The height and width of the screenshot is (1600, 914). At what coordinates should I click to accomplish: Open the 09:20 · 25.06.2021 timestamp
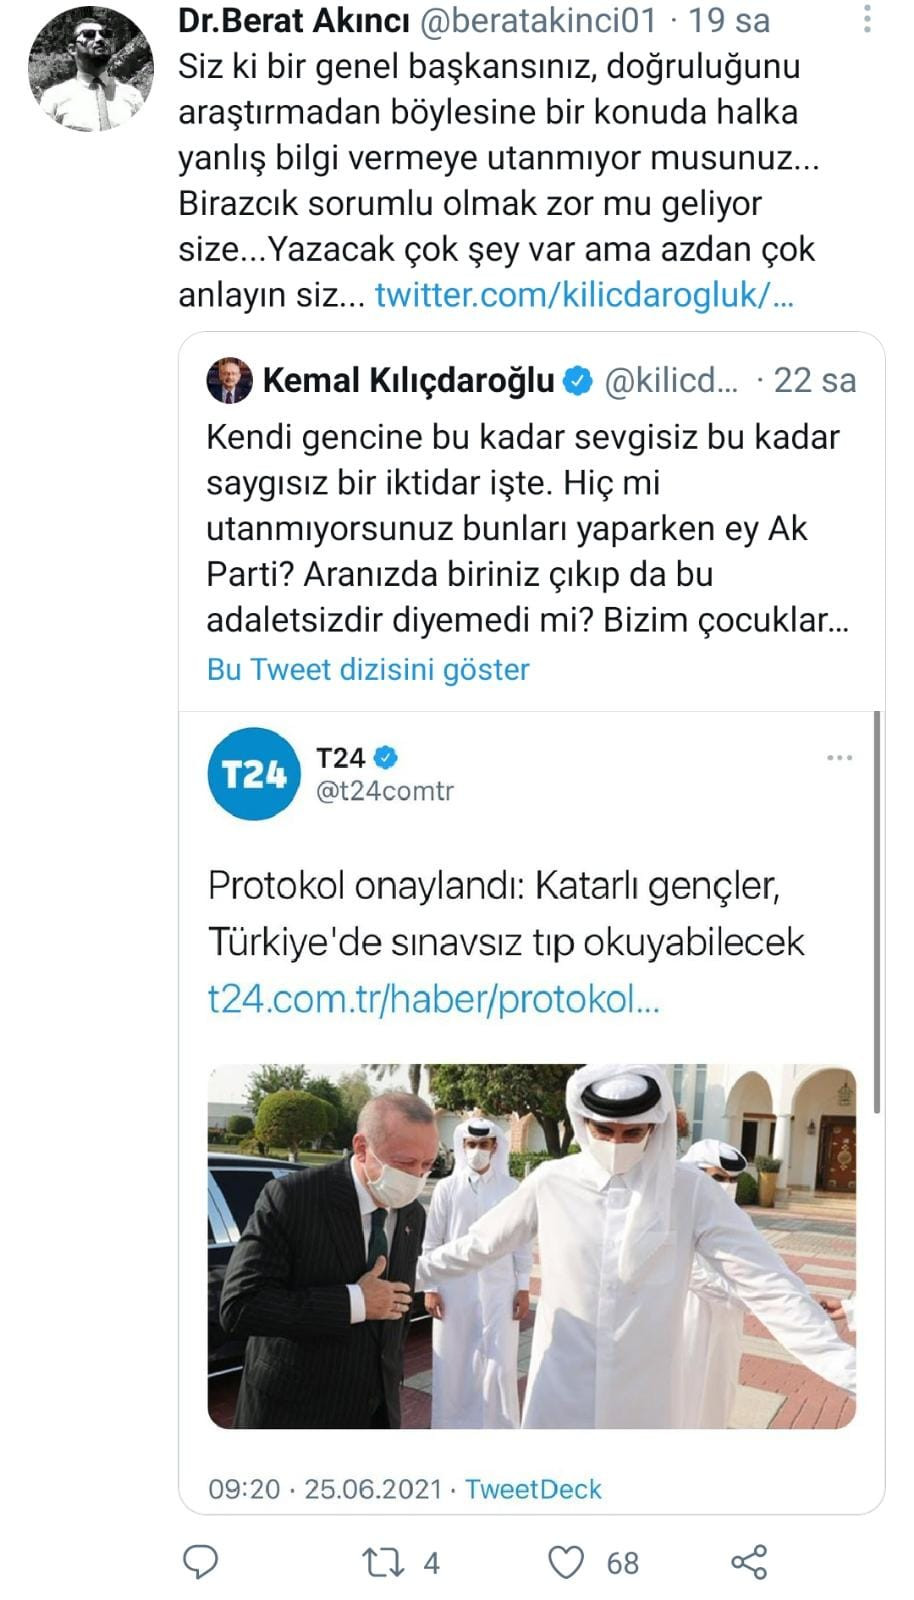click(x=325, y=1489)
